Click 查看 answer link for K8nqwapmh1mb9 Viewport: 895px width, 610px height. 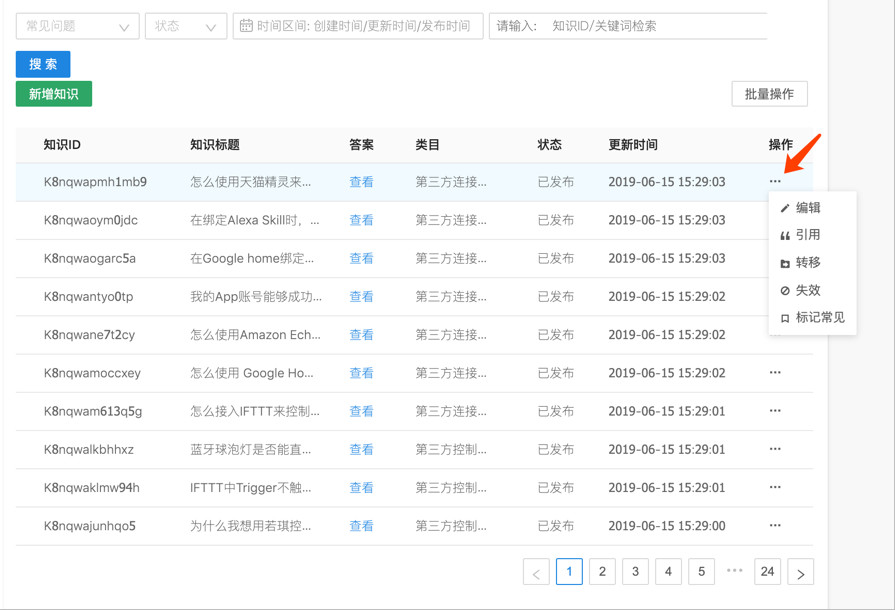(361, 182)
